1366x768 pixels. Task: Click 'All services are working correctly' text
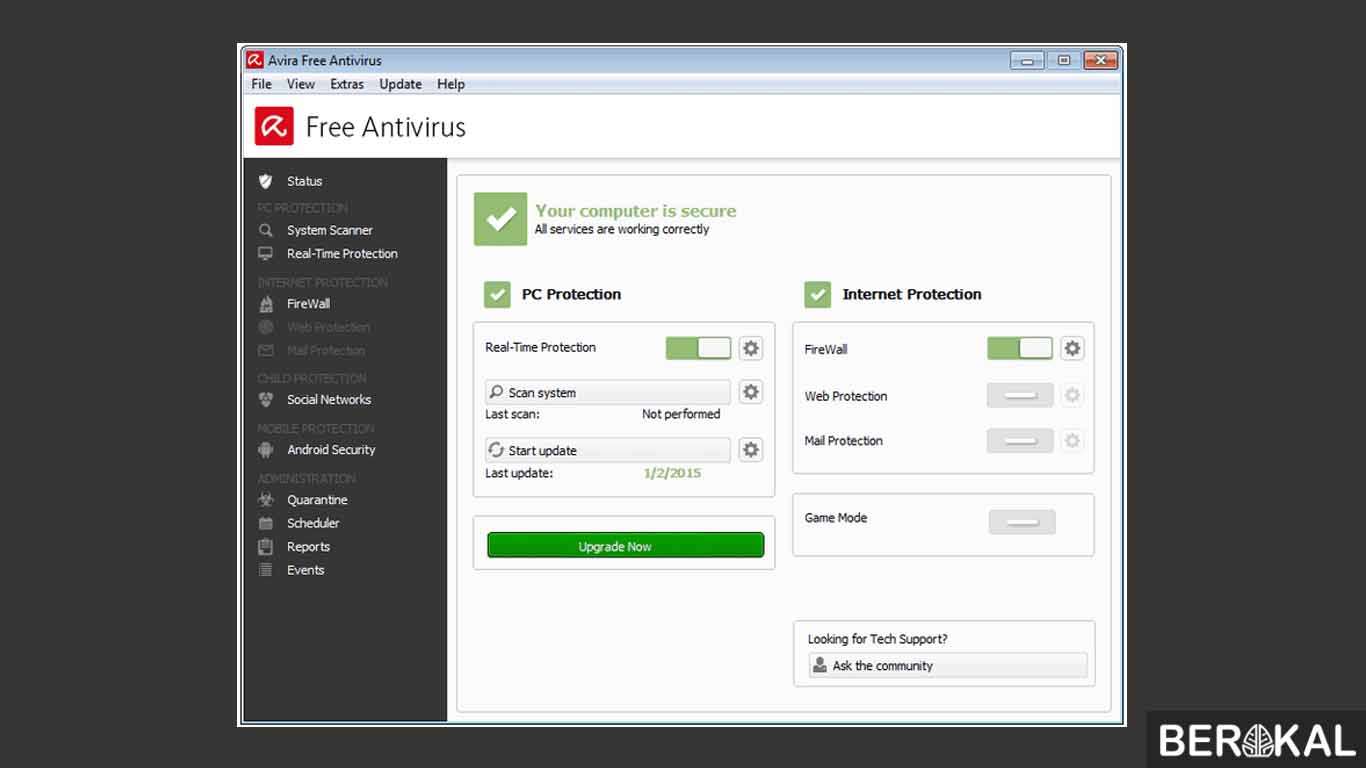click(622, 229)
